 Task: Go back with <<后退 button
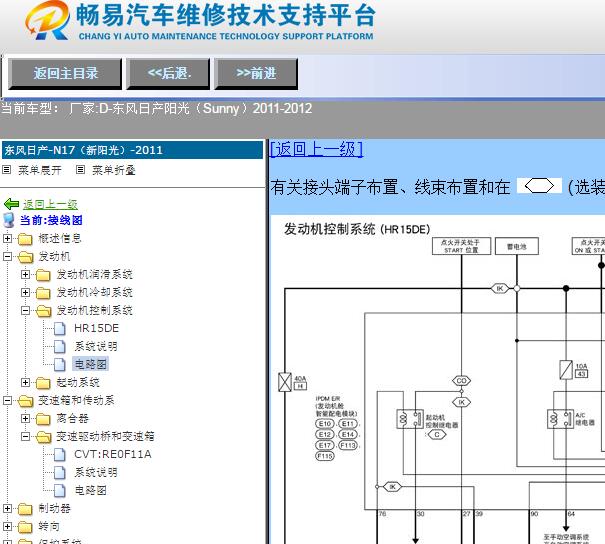pos(168,74)
